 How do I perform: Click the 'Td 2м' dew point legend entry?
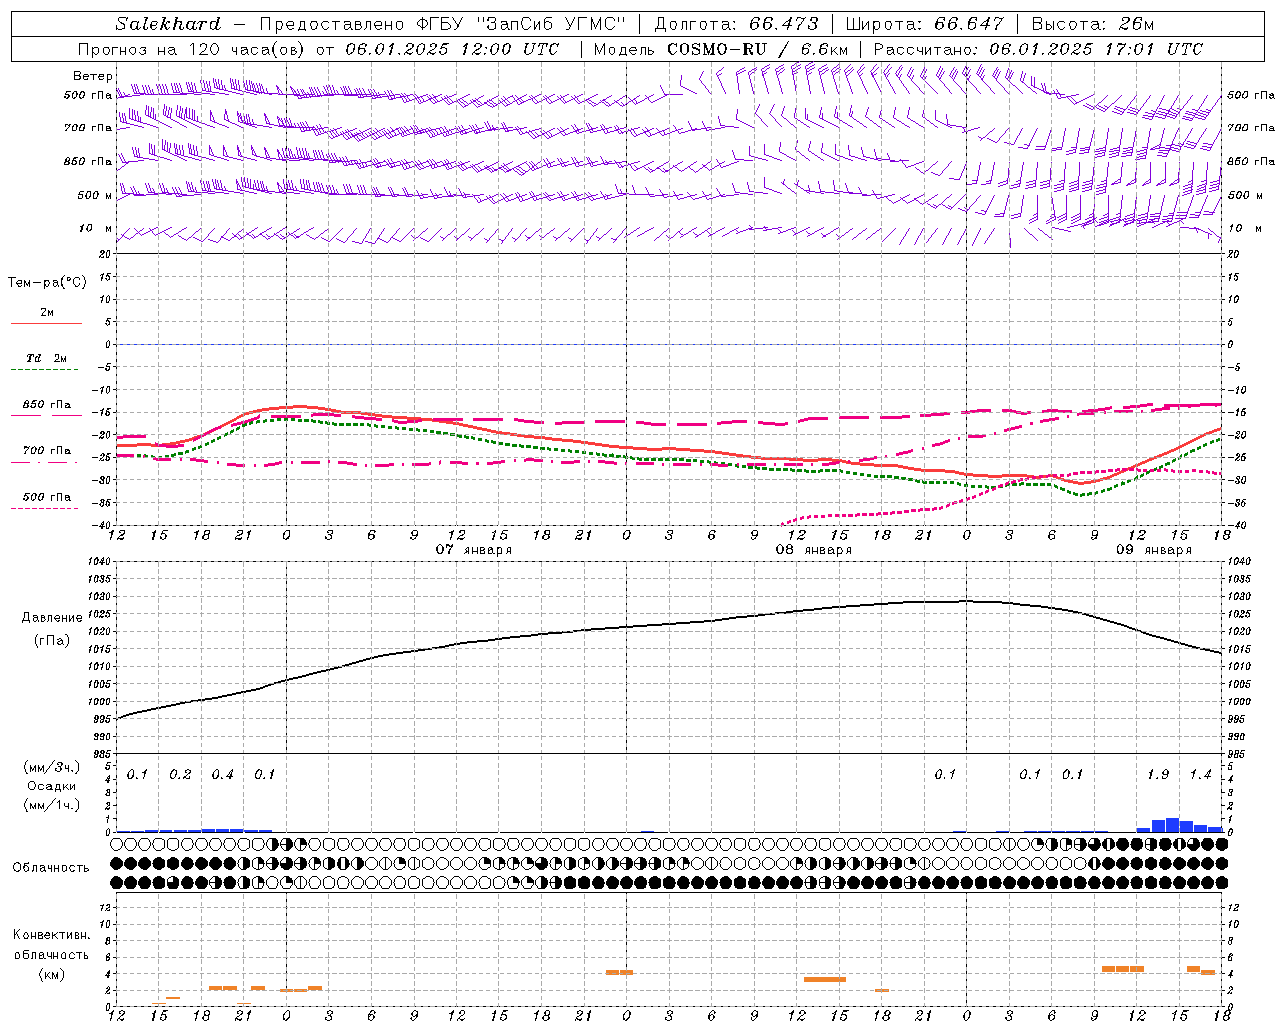(x=46, y=357)
